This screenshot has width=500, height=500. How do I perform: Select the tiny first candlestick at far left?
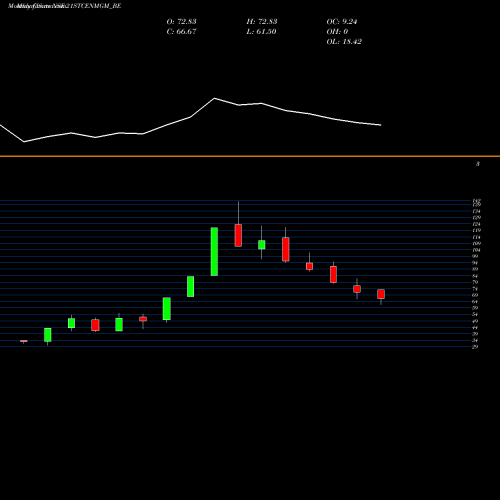tap(24, 341)
